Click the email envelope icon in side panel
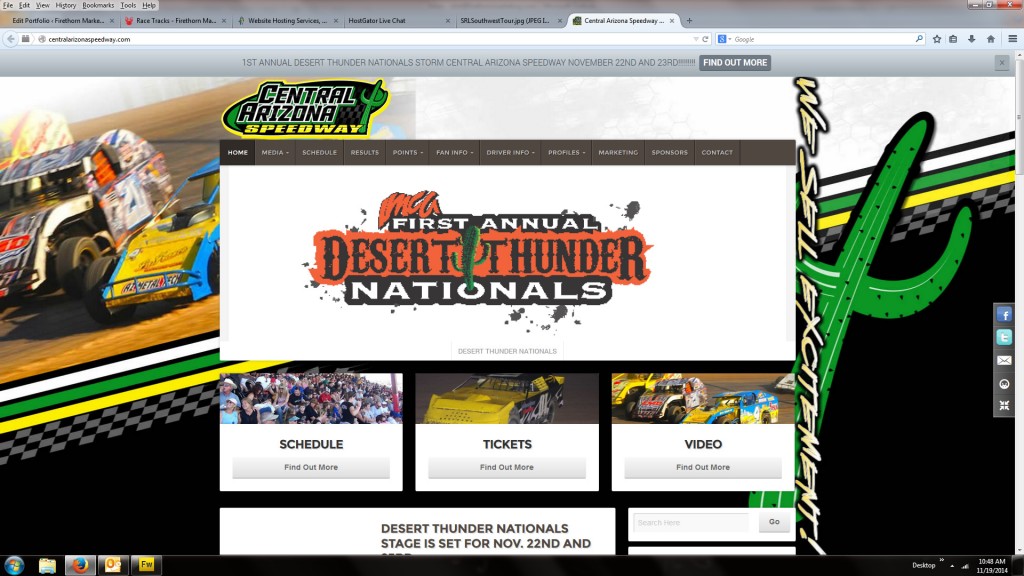This screenshot has height=576, width=1024. pos(1004,360)
